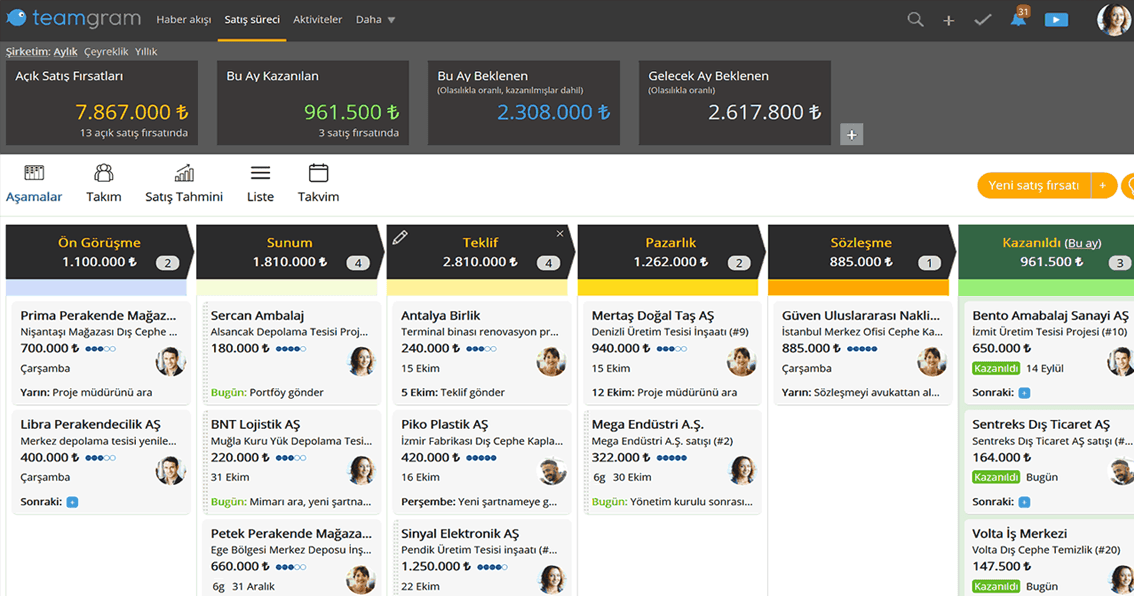Switch to Liste view
The width and height of the screenshot is (1134, 596).
260,184
